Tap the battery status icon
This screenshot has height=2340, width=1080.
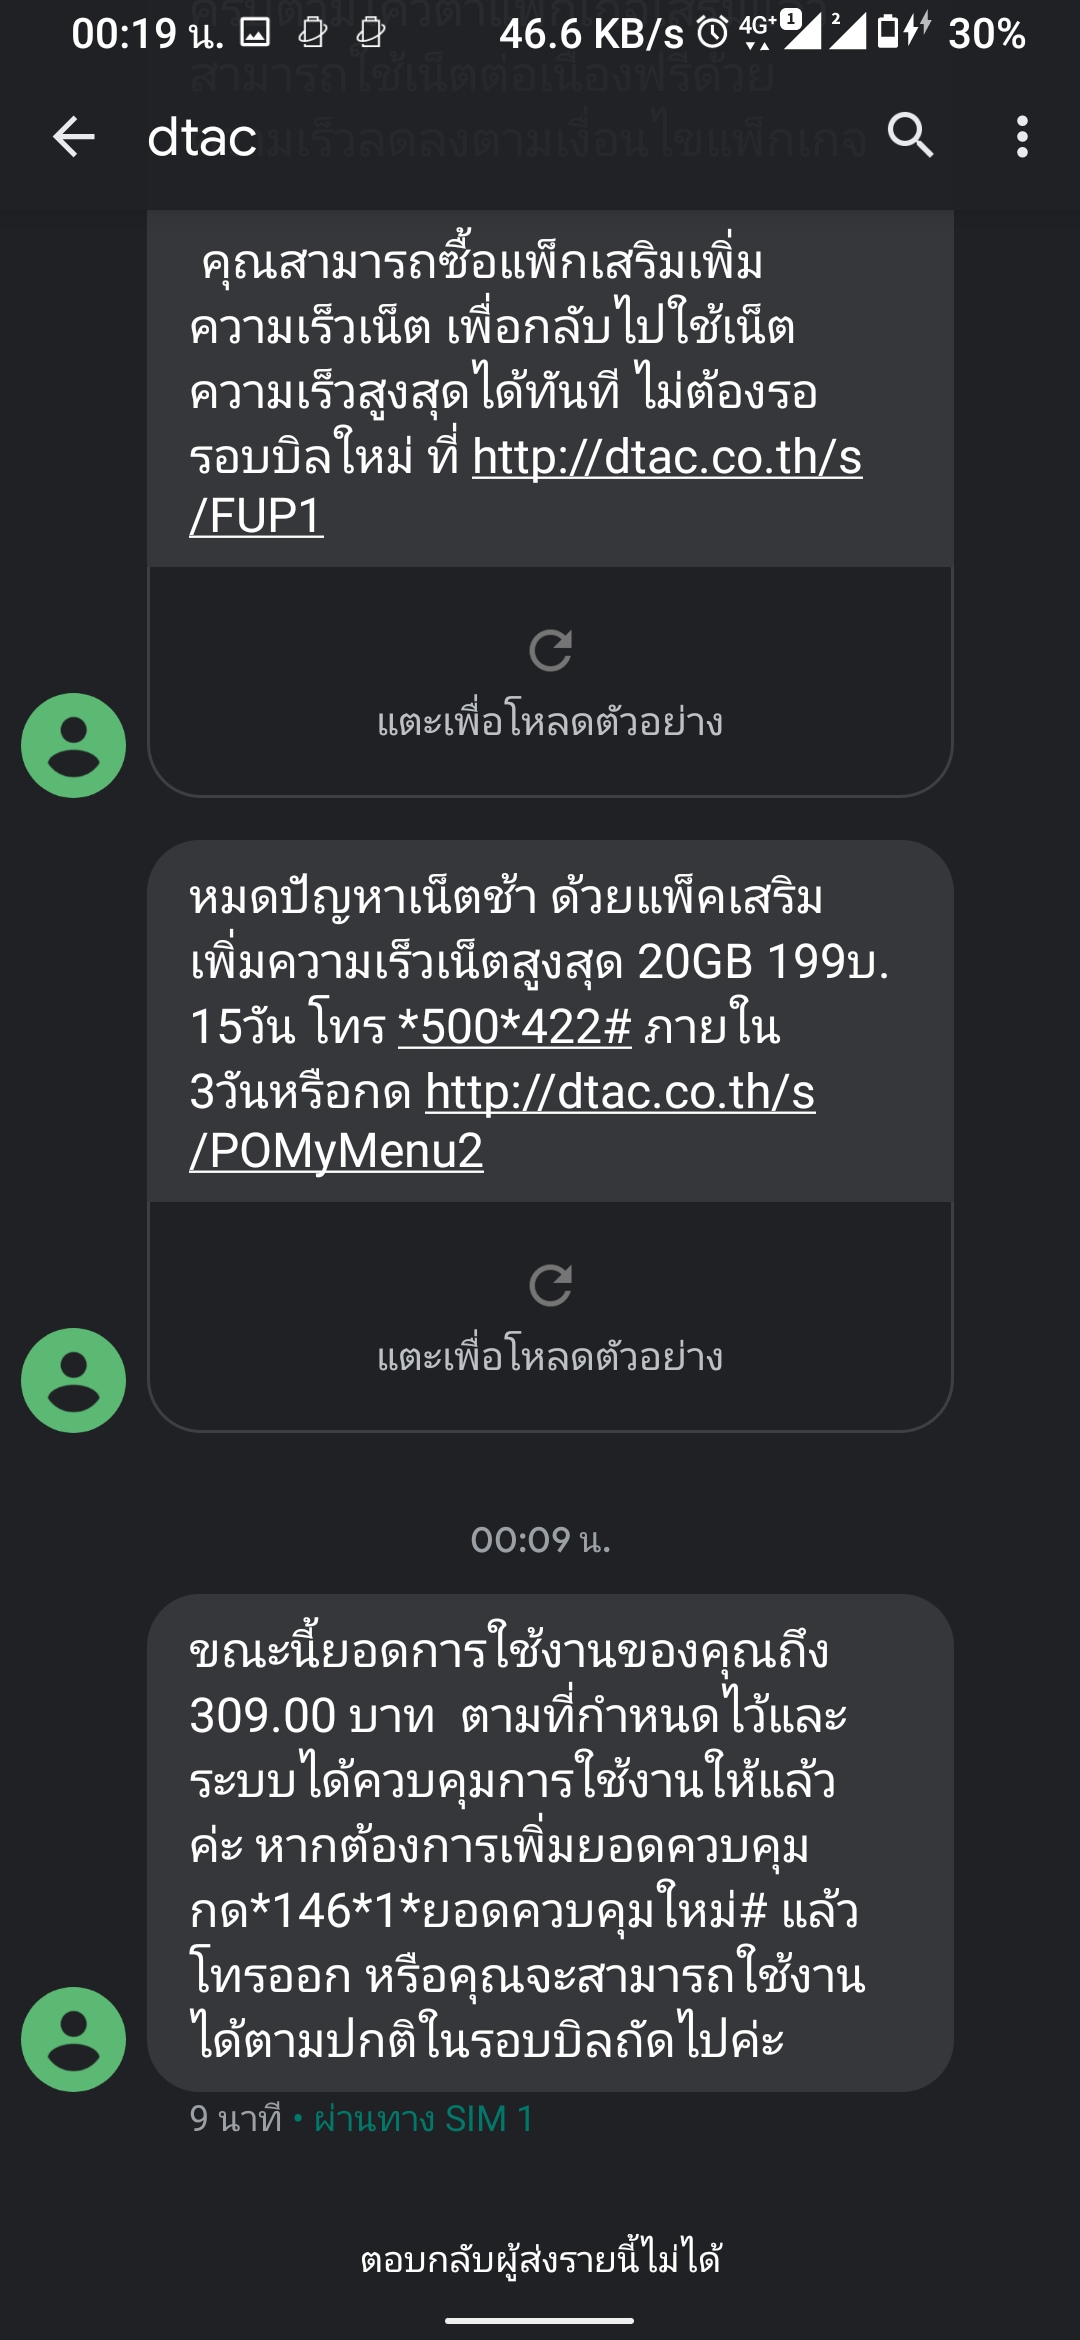point(888,33)
